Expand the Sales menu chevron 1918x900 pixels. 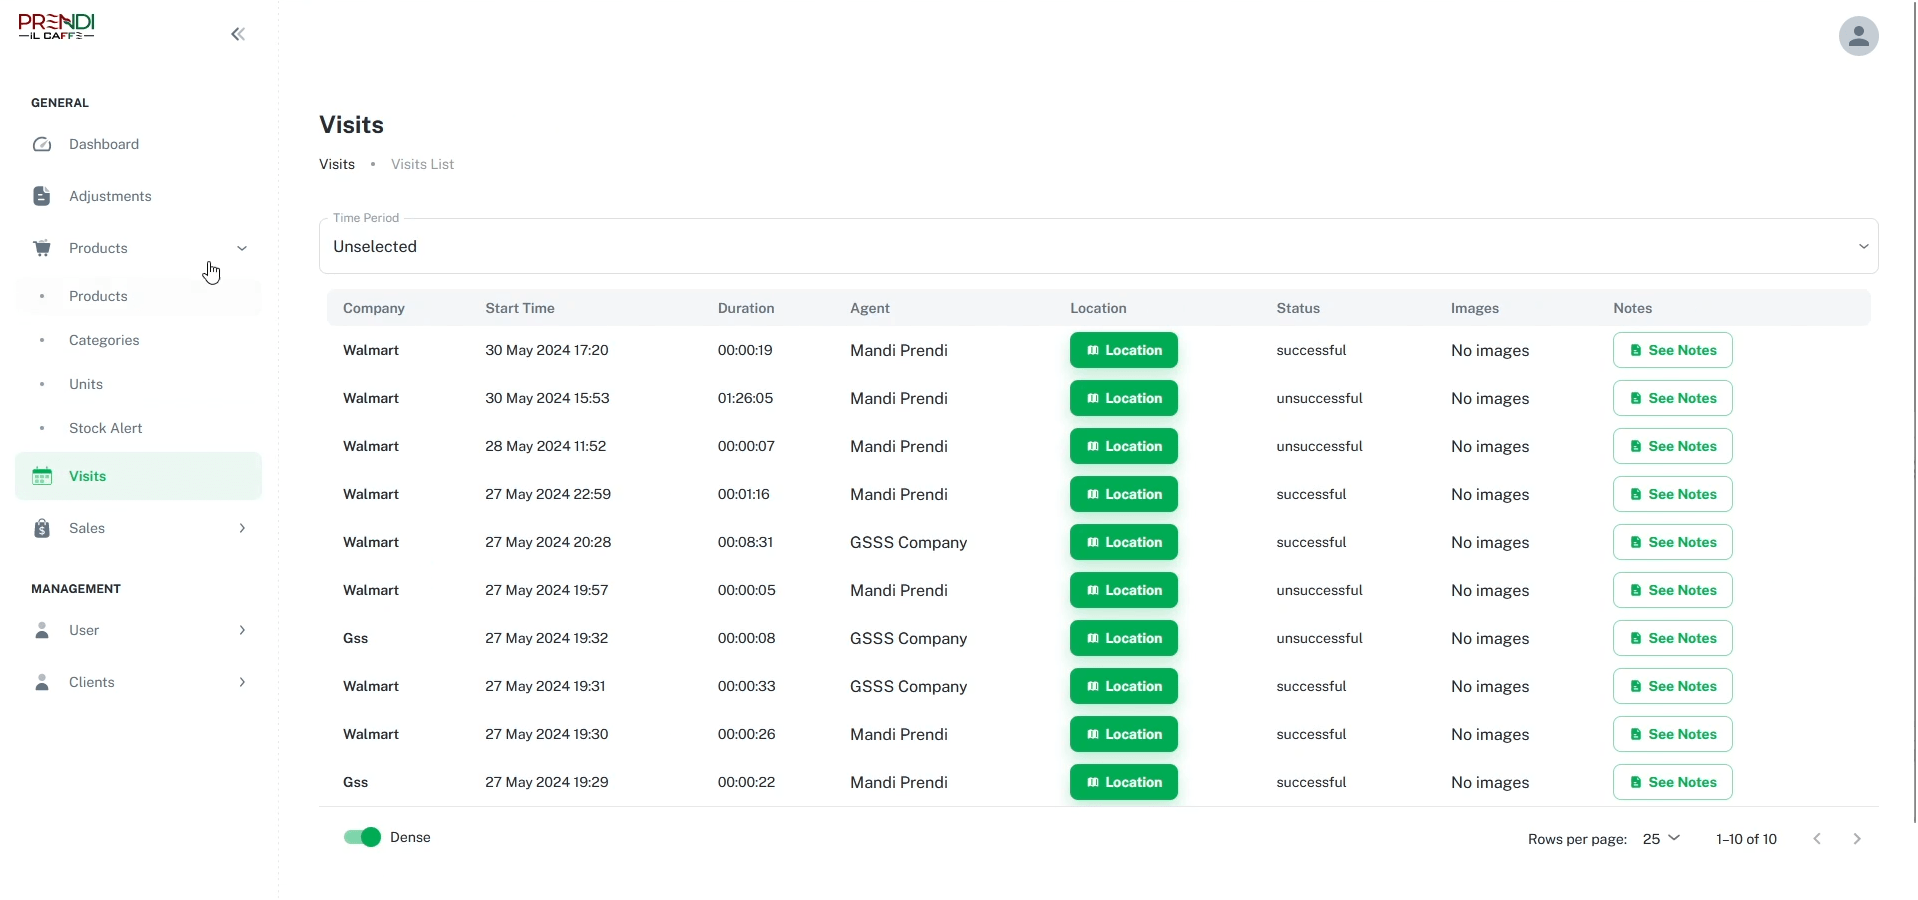click(242, 528)
